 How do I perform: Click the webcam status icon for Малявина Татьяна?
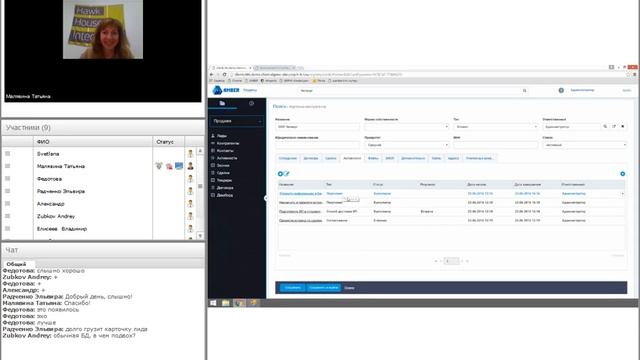[x=159, y=166]
